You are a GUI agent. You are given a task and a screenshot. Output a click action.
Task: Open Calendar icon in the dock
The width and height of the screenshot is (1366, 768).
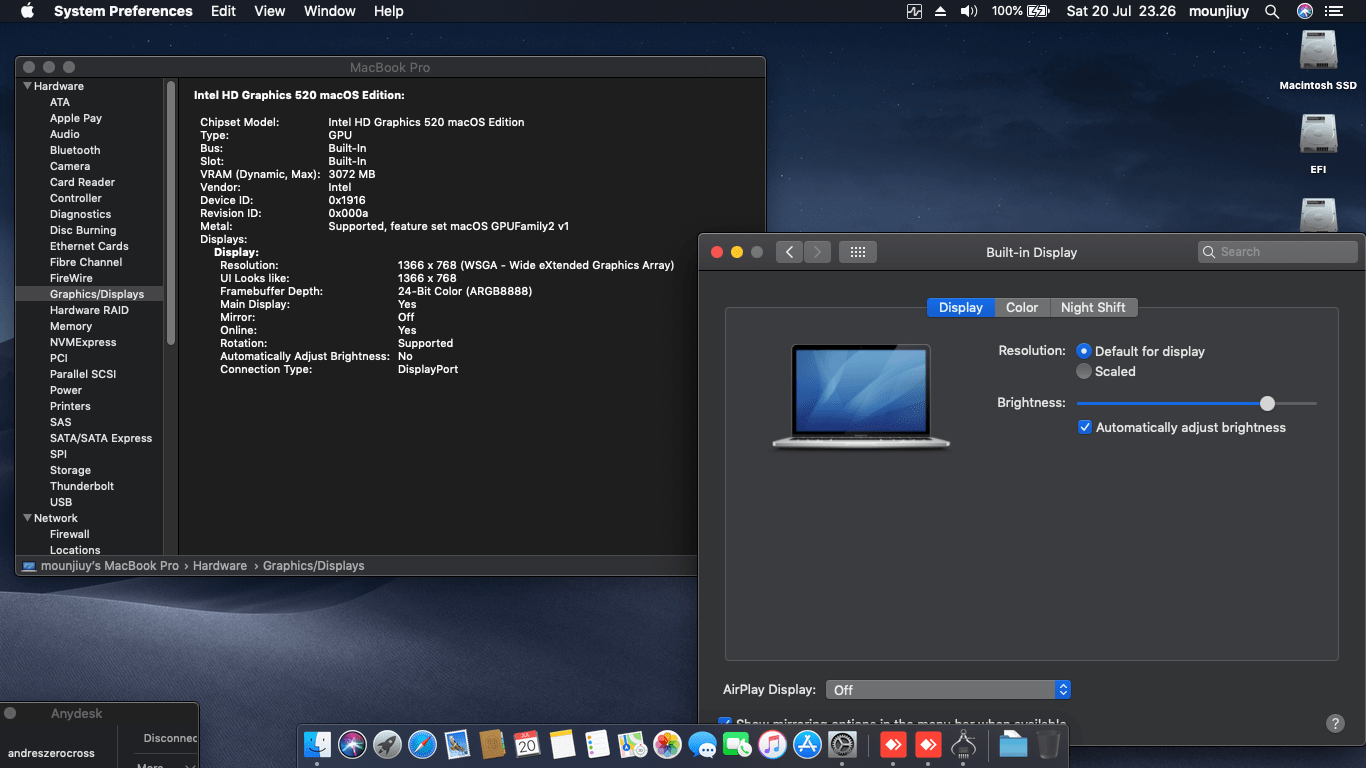pos(527,744)
